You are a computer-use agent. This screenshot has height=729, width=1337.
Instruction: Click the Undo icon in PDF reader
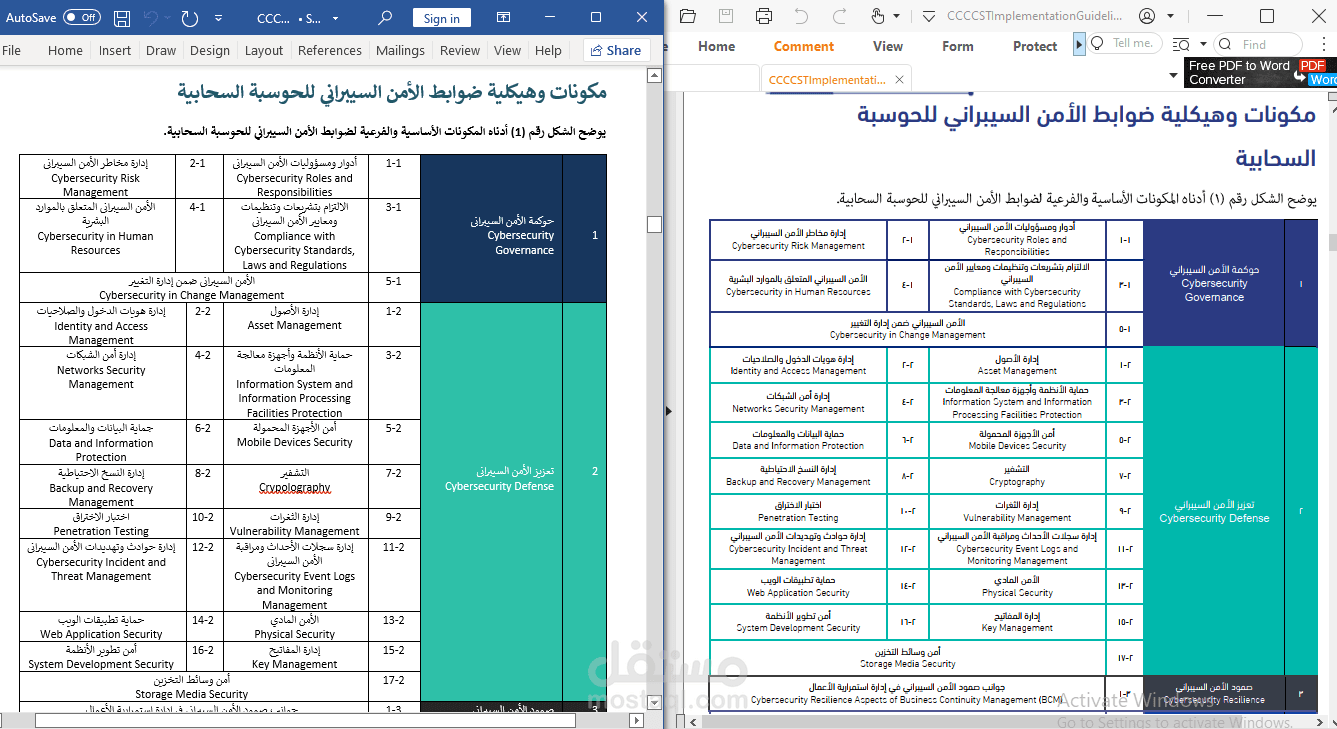[801, 16]
